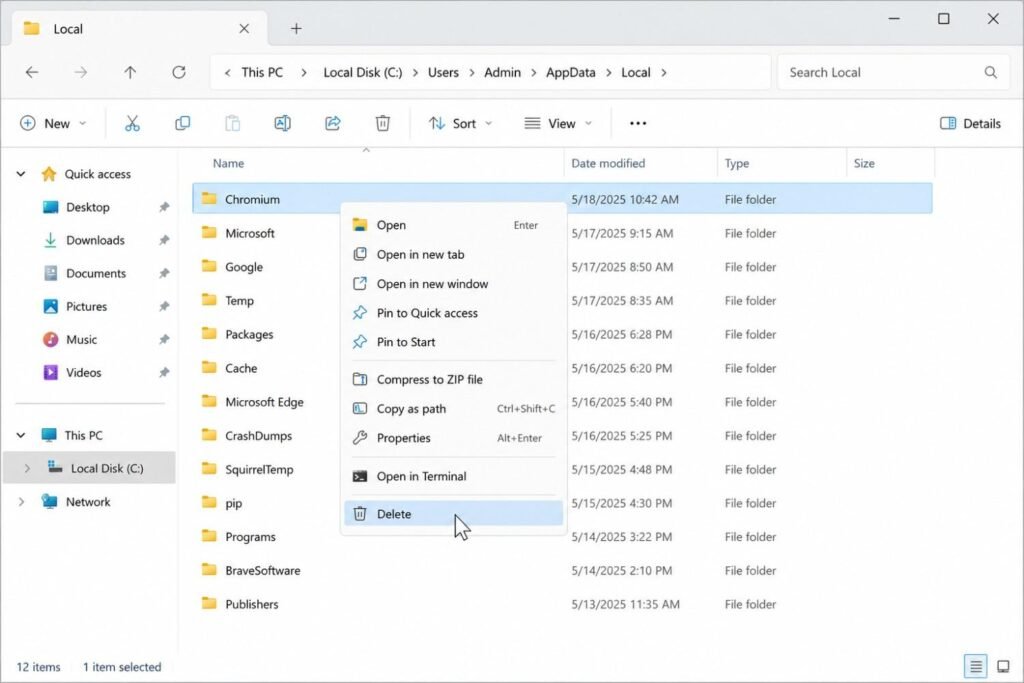Screen dimensions: 1024x683
Task: Switch to details list view icon
Action: 976,667
